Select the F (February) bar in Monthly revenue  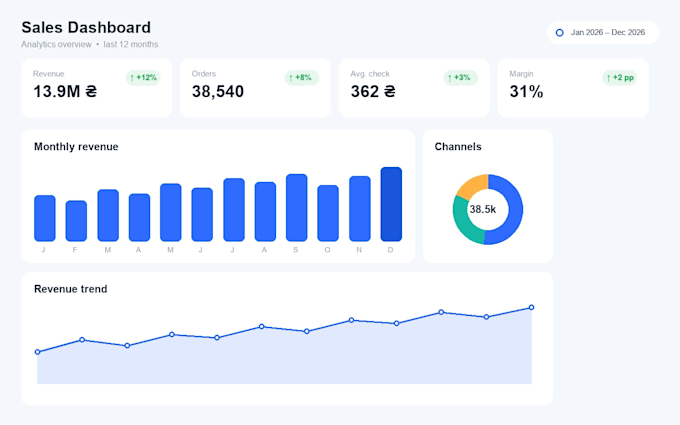tap(76, 221)
